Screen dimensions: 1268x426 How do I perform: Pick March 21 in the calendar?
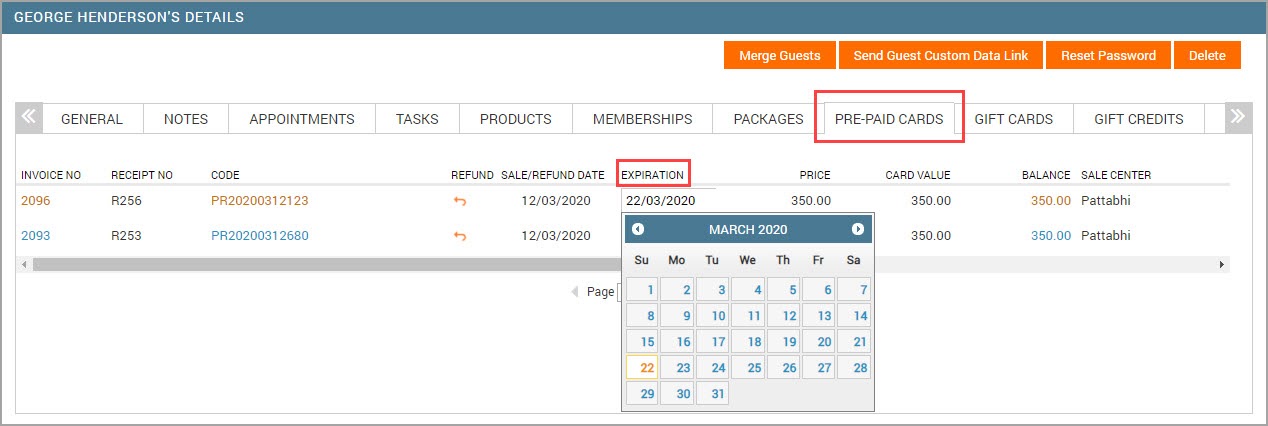pyautogui.click(x=854, y=342)
